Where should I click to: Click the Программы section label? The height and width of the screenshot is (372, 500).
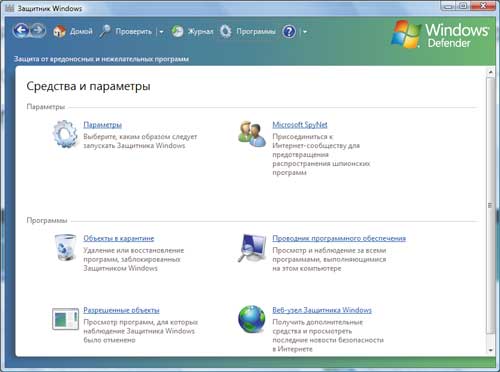tap(47, 220)
